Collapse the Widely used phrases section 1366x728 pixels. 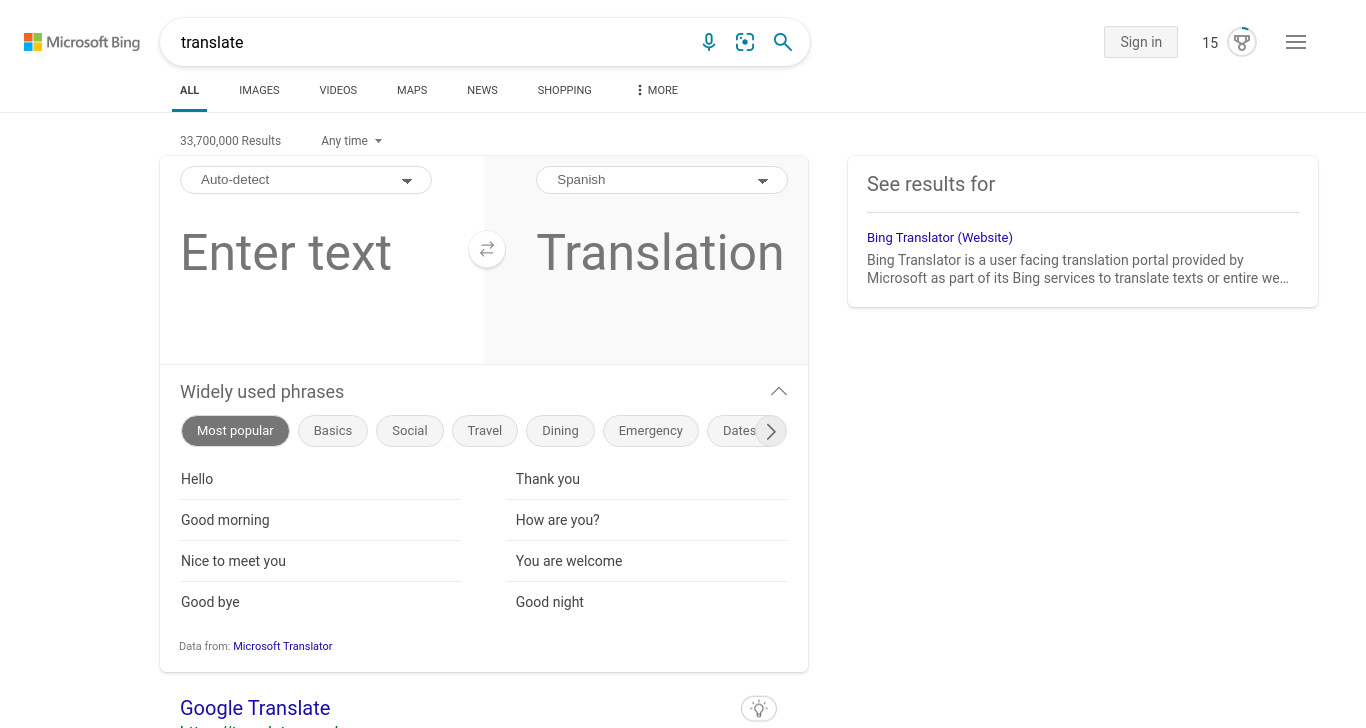[779, 392]
